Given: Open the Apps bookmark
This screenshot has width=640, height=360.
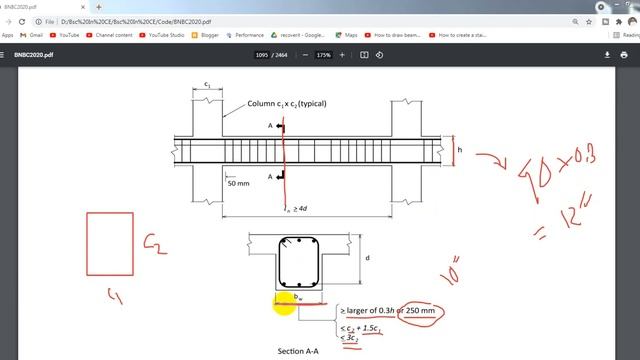Looking at the screenshot, I should pos(7,35).
